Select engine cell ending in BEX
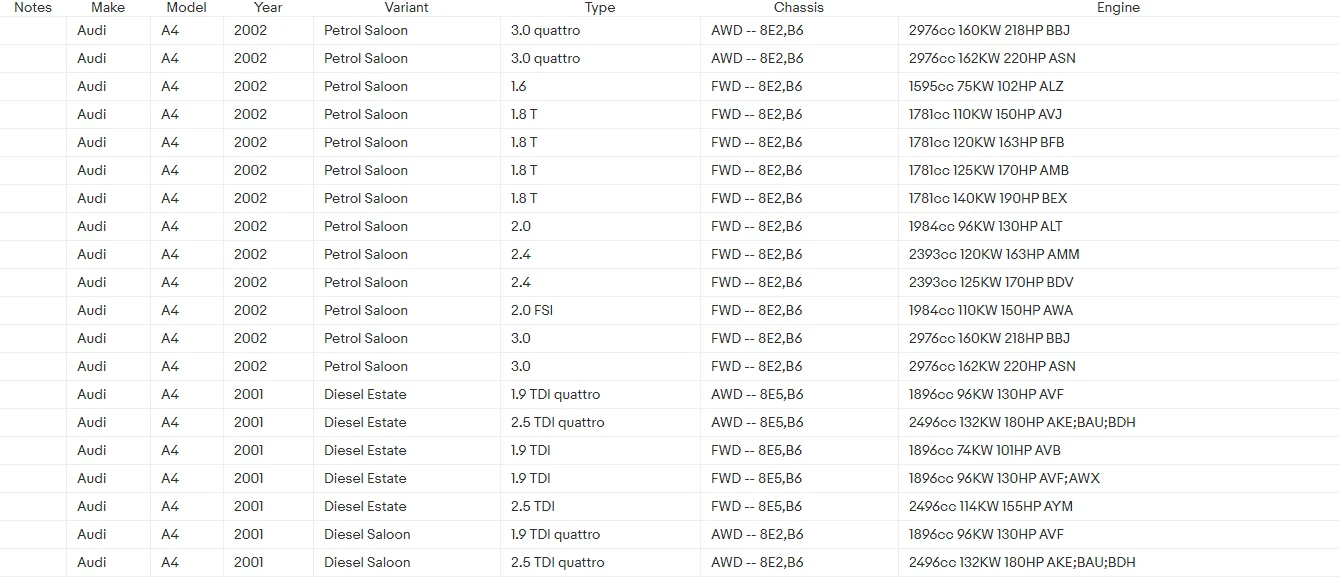 [x=988, y=198]
